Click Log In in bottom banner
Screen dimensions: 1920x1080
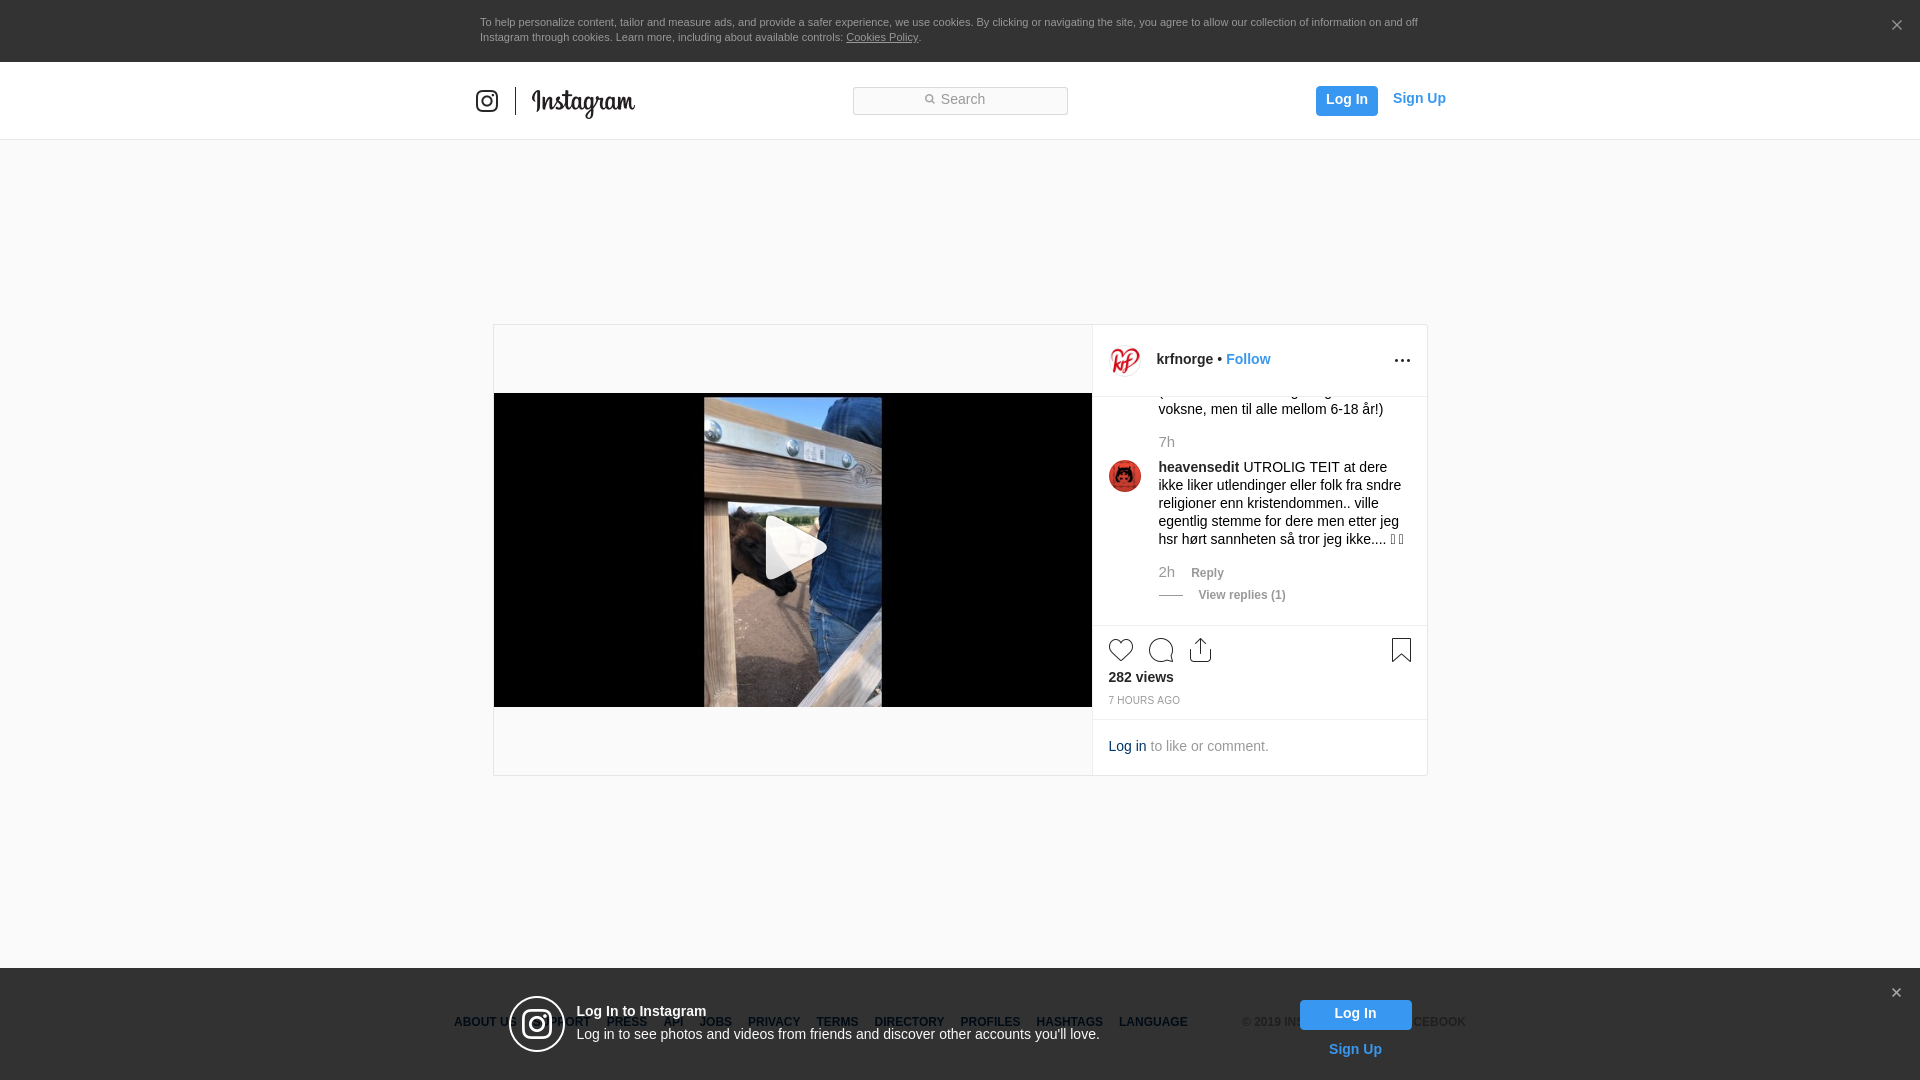(1355, 1015)
